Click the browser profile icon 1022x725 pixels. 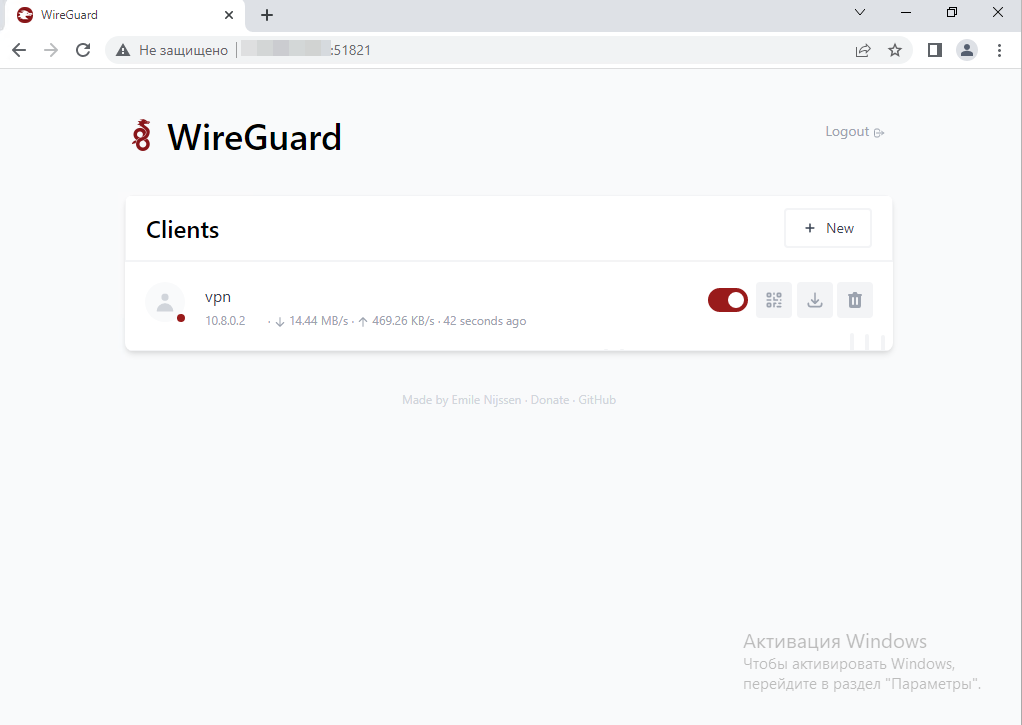(x=966, y=50)
